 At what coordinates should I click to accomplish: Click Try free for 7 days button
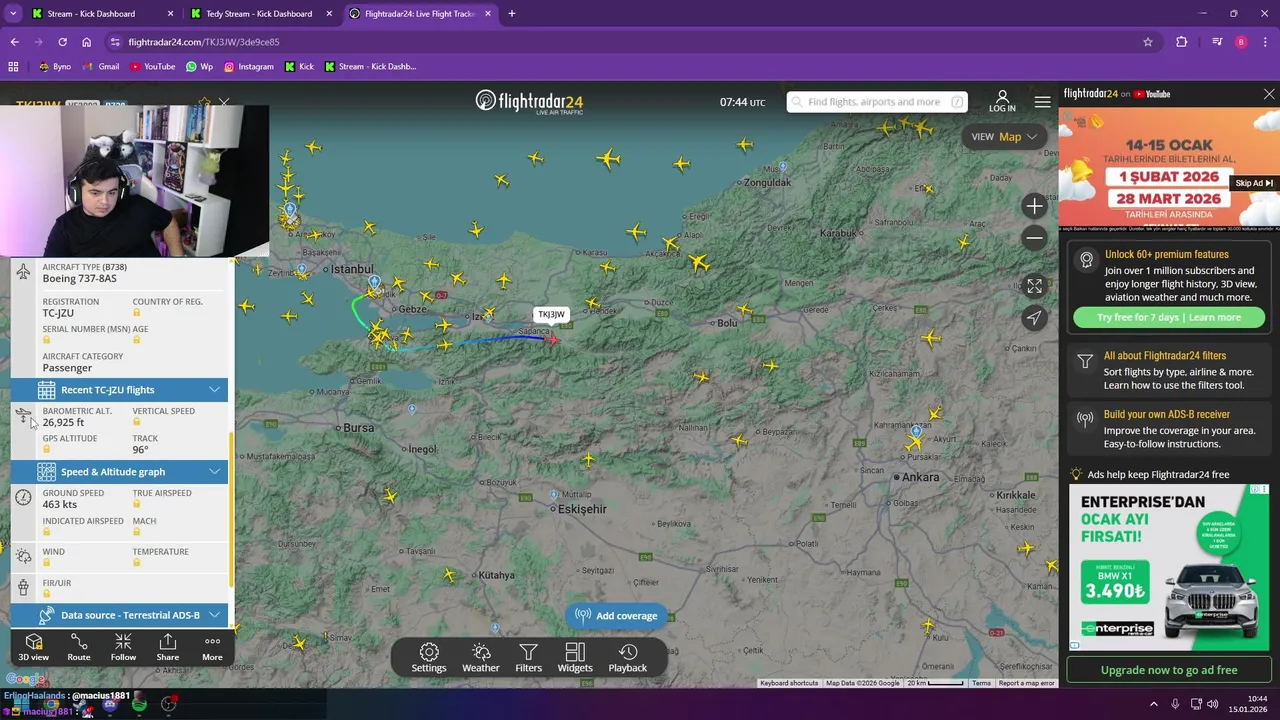point(1169,317)
